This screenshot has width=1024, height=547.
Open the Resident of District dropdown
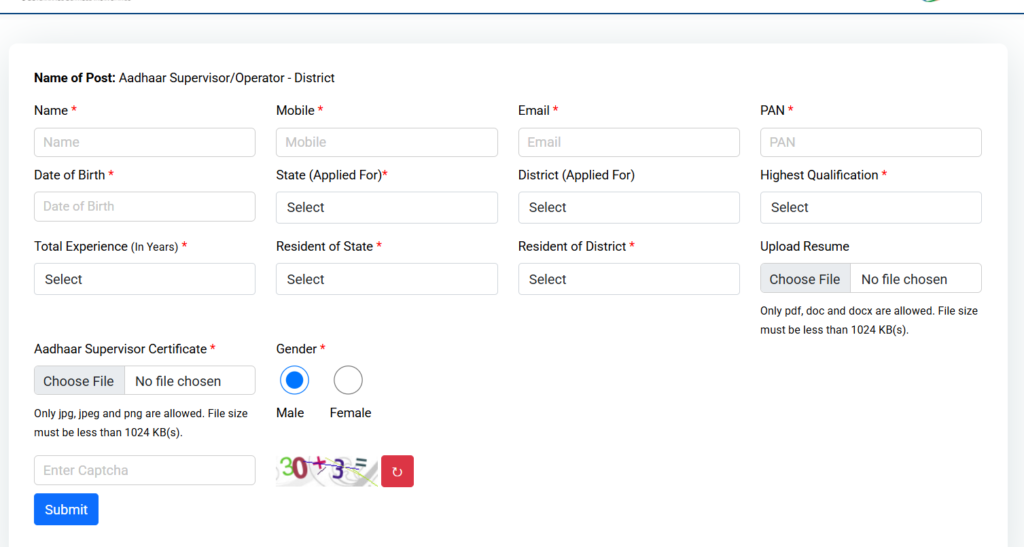(x=629, y=279)
